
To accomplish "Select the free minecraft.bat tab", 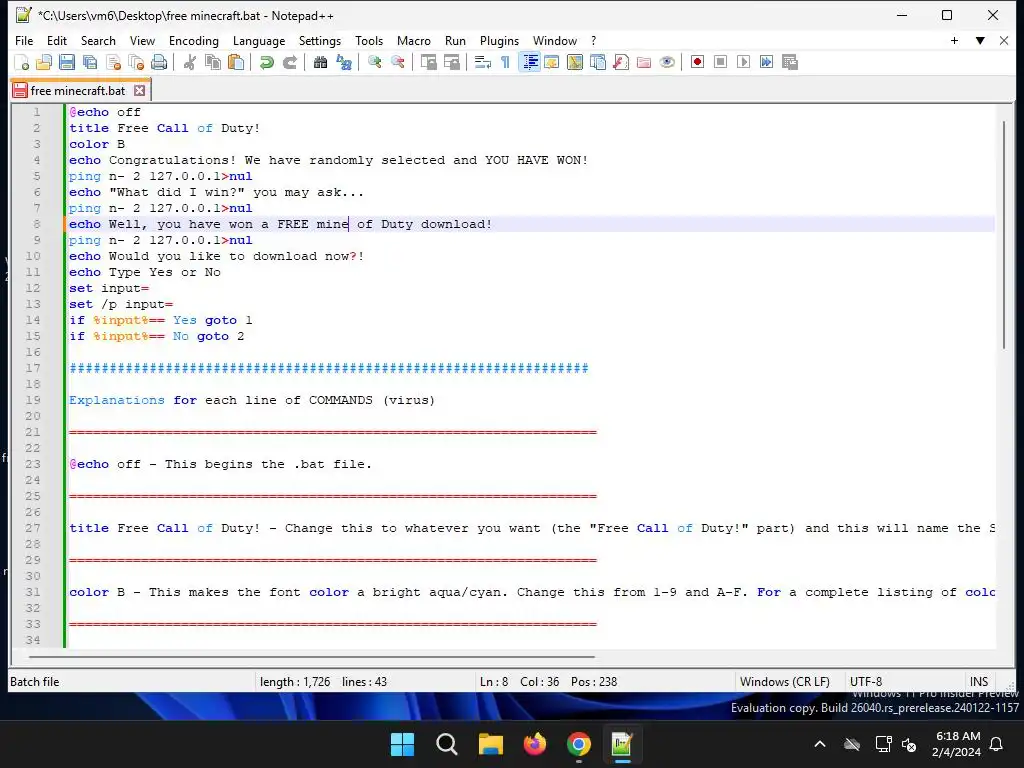I will [x=78, y=91].
